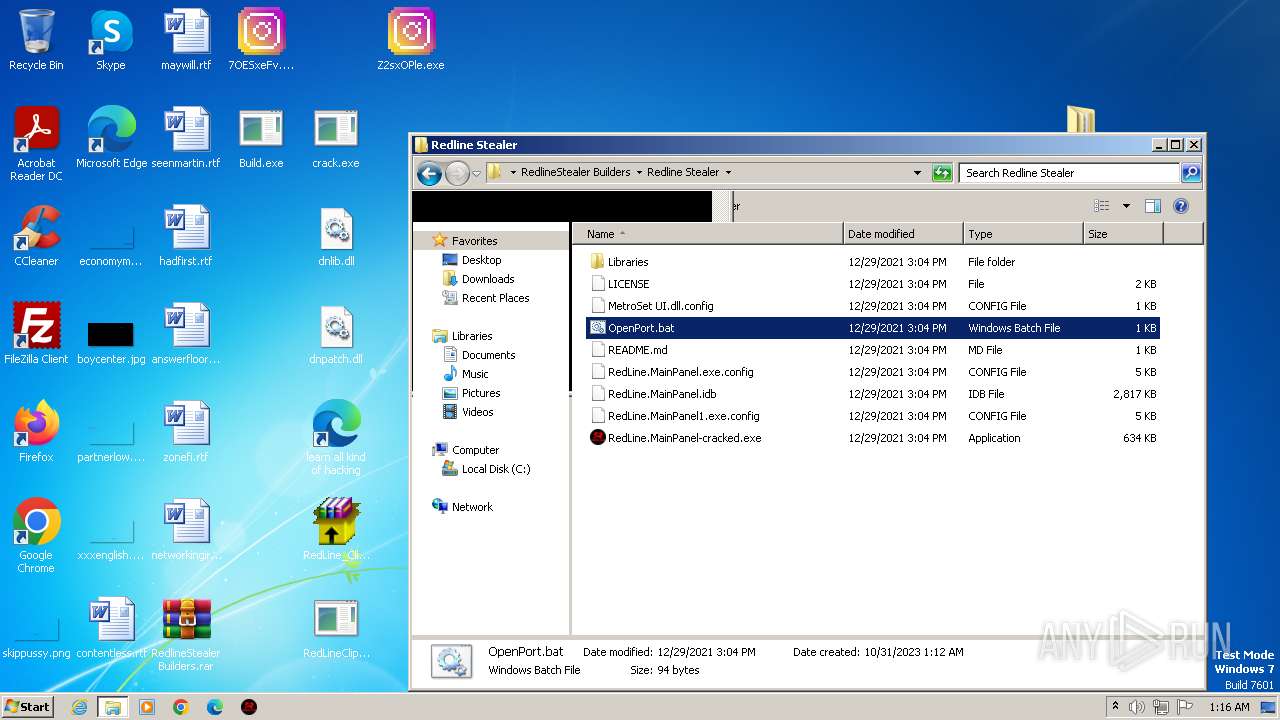Open the Windows Start menu
The image size is (1280, 720).
28,707
